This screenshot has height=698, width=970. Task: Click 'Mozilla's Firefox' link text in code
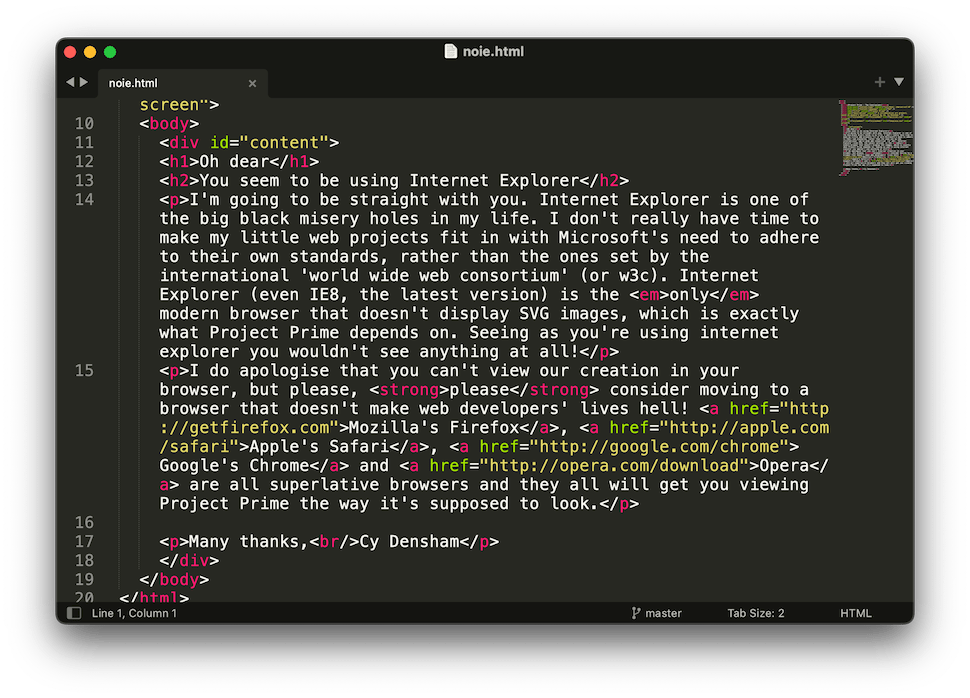(x=434, y=428)
